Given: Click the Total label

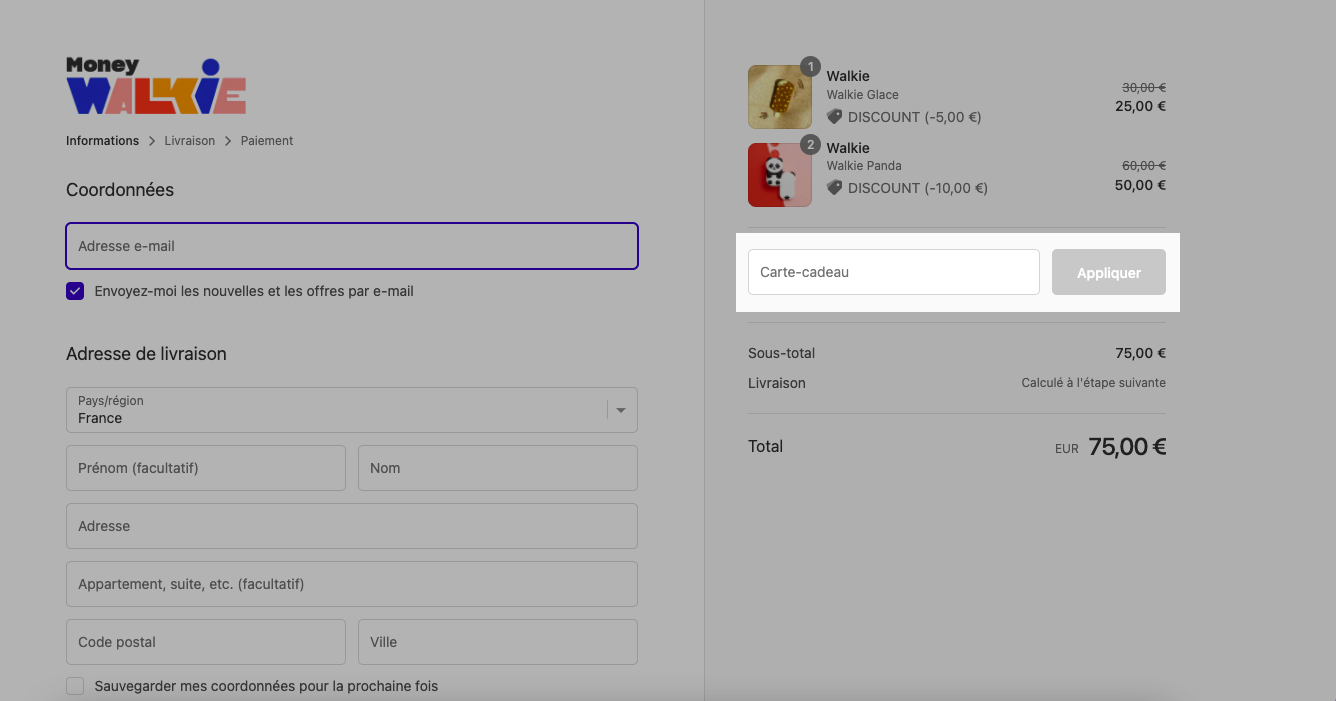Looking at the screenshot, I should [x=765, y=447].
